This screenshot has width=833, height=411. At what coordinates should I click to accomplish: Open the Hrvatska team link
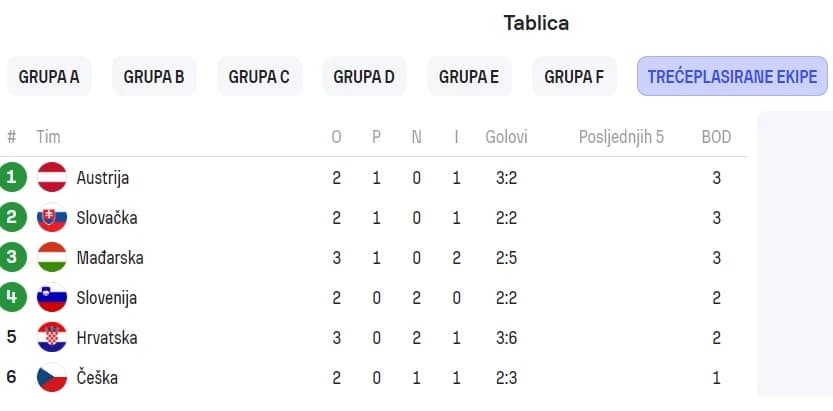[x=107, y=338]
